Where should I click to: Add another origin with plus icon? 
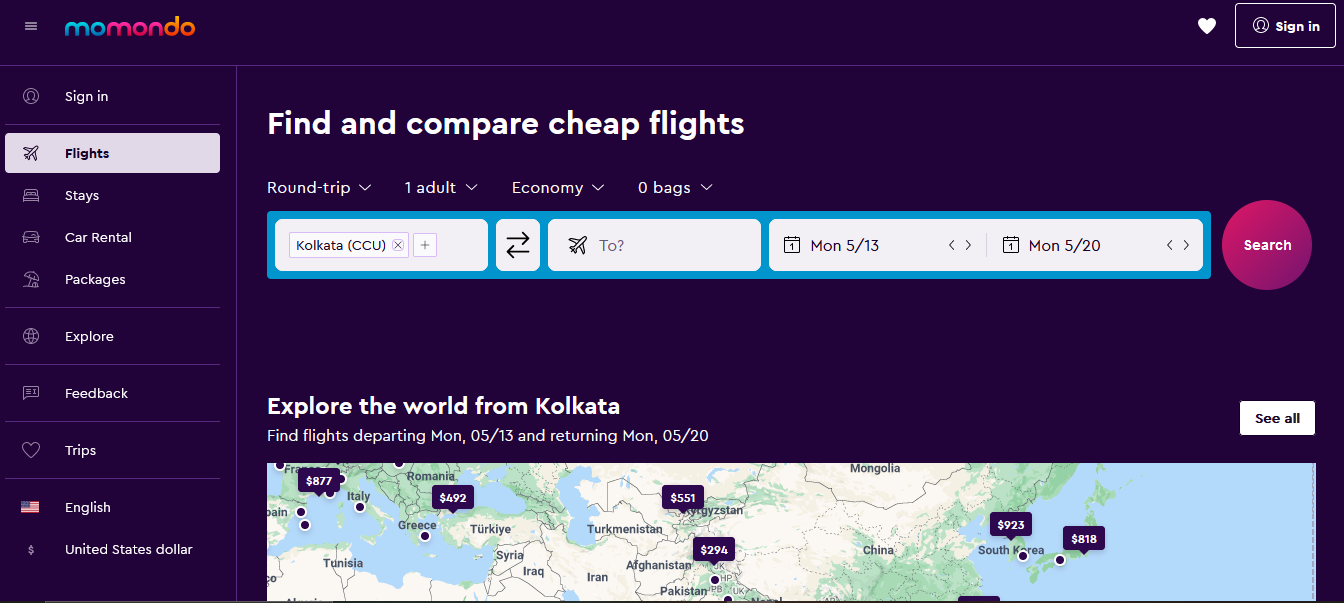pyautogui.click(x=425, y=245)
